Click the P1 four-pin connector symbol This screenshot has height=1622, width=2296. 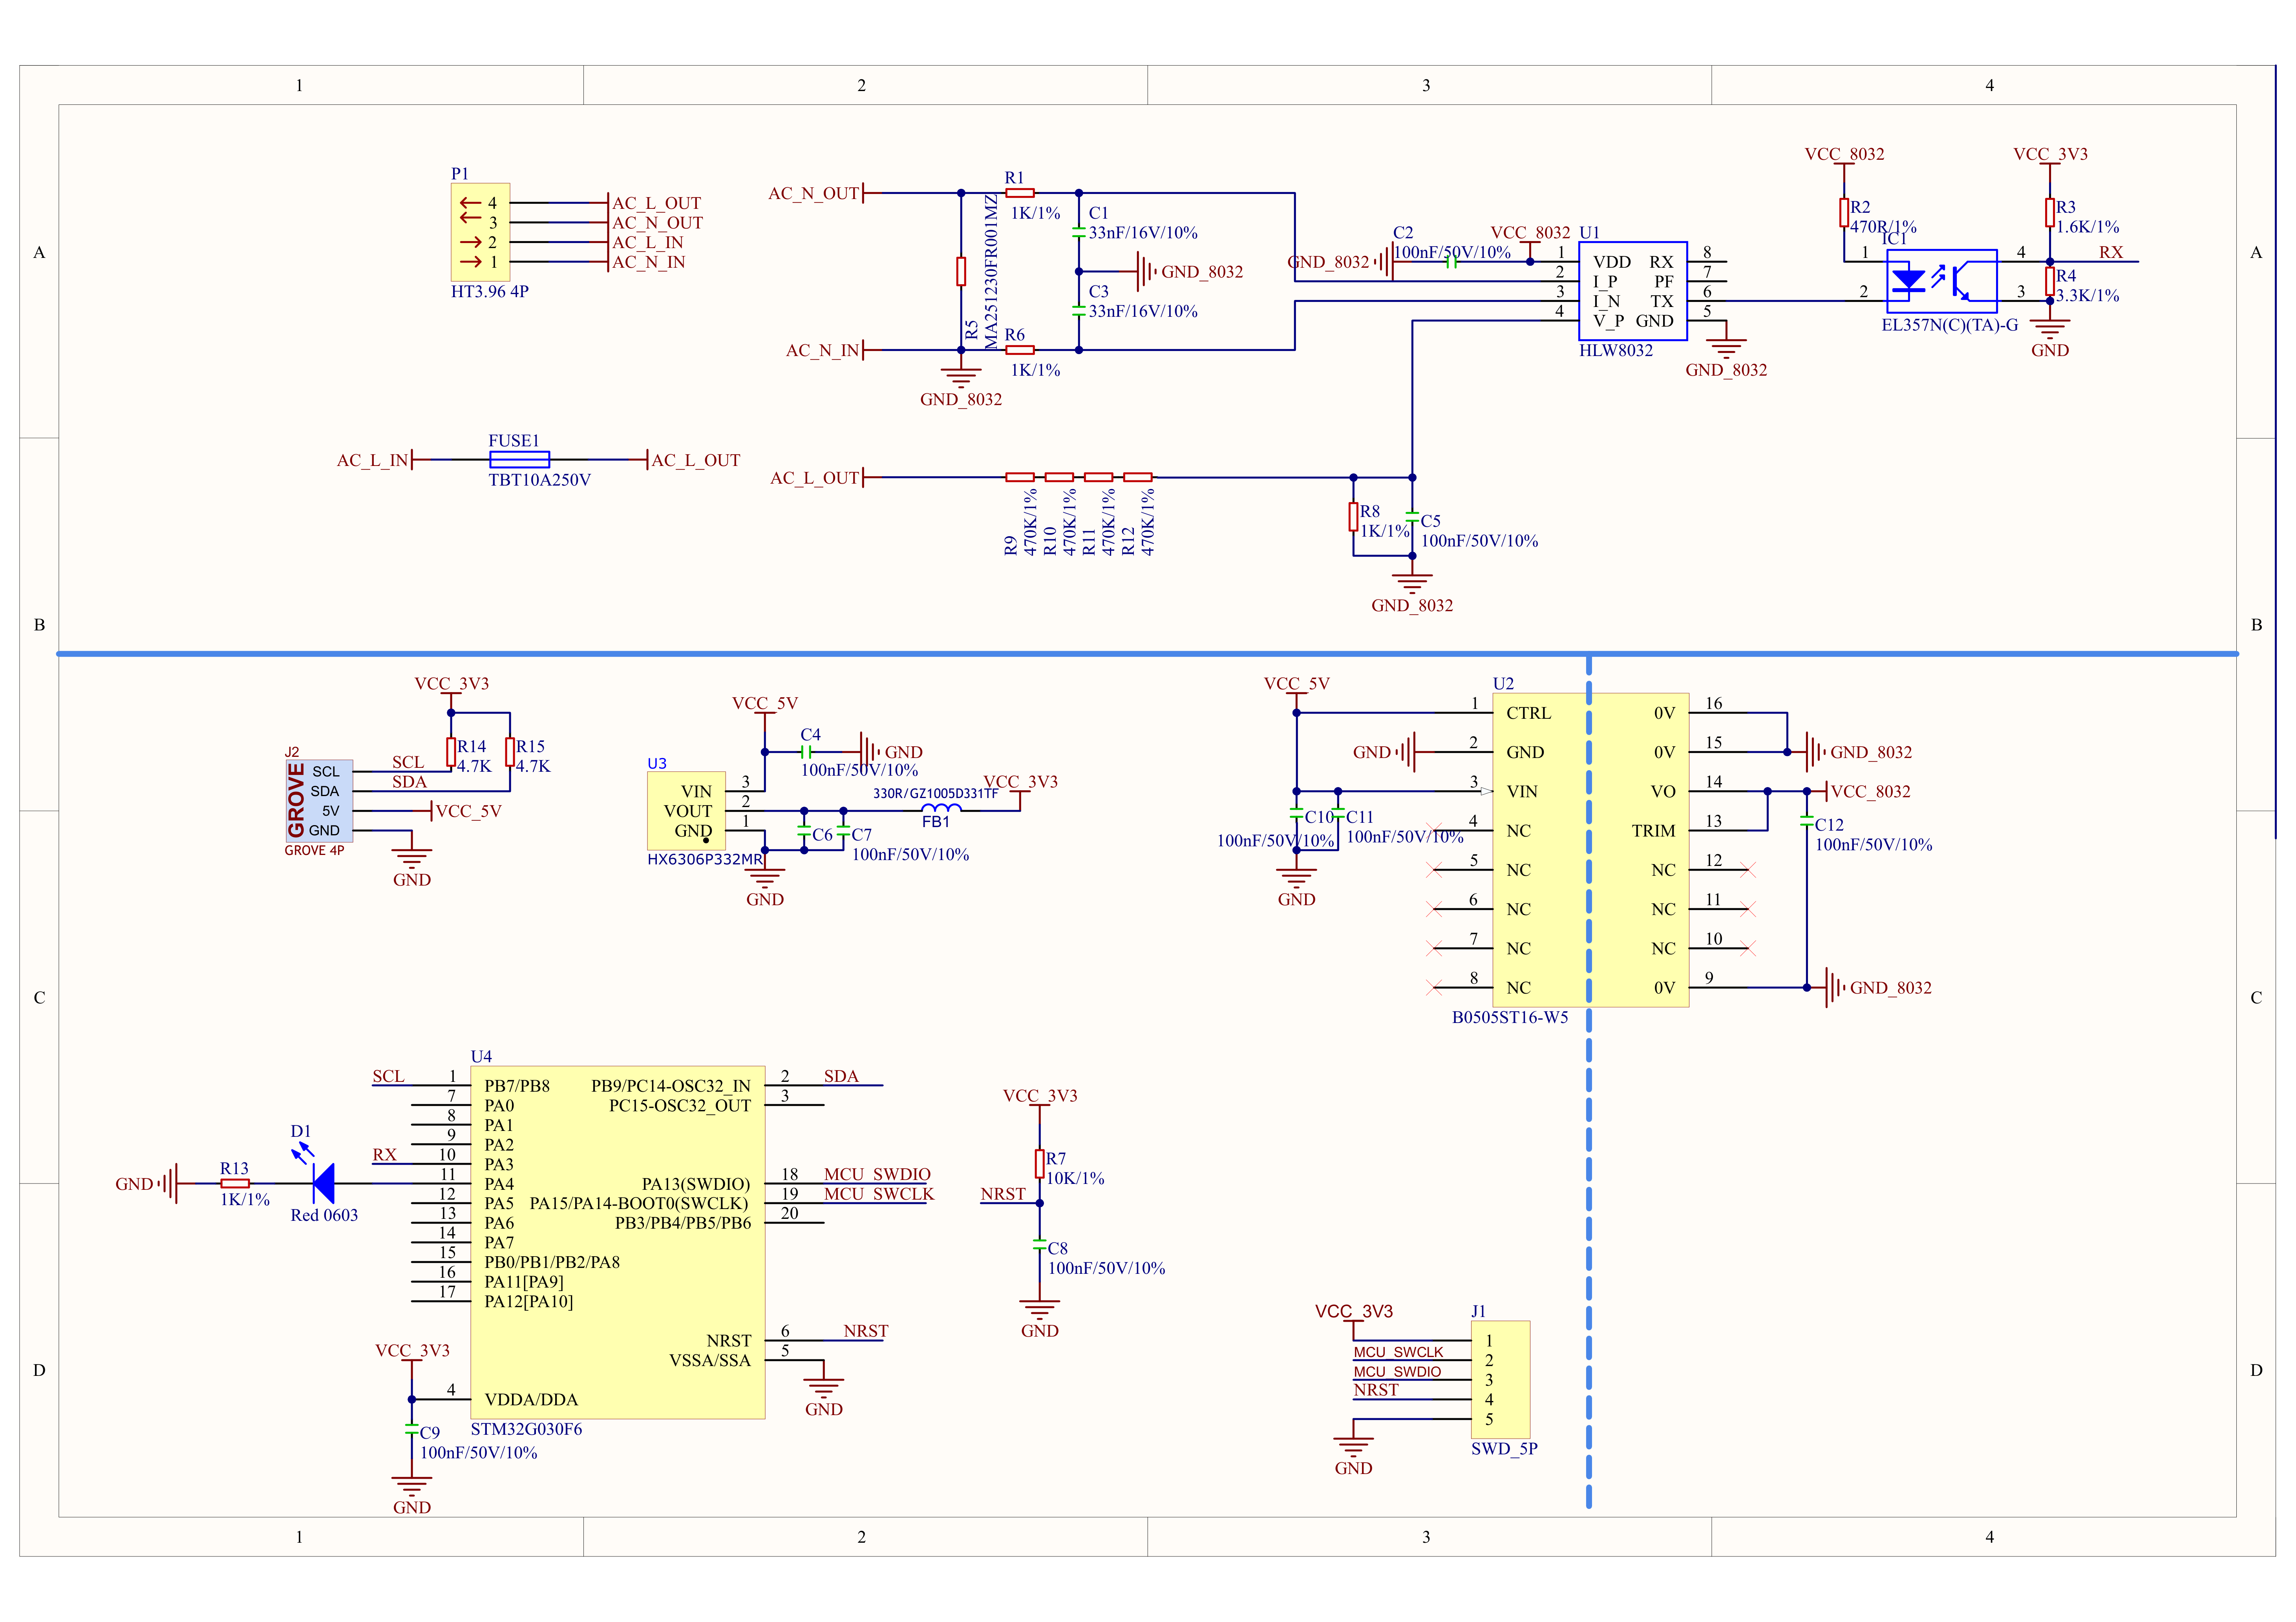pos(480,232)
